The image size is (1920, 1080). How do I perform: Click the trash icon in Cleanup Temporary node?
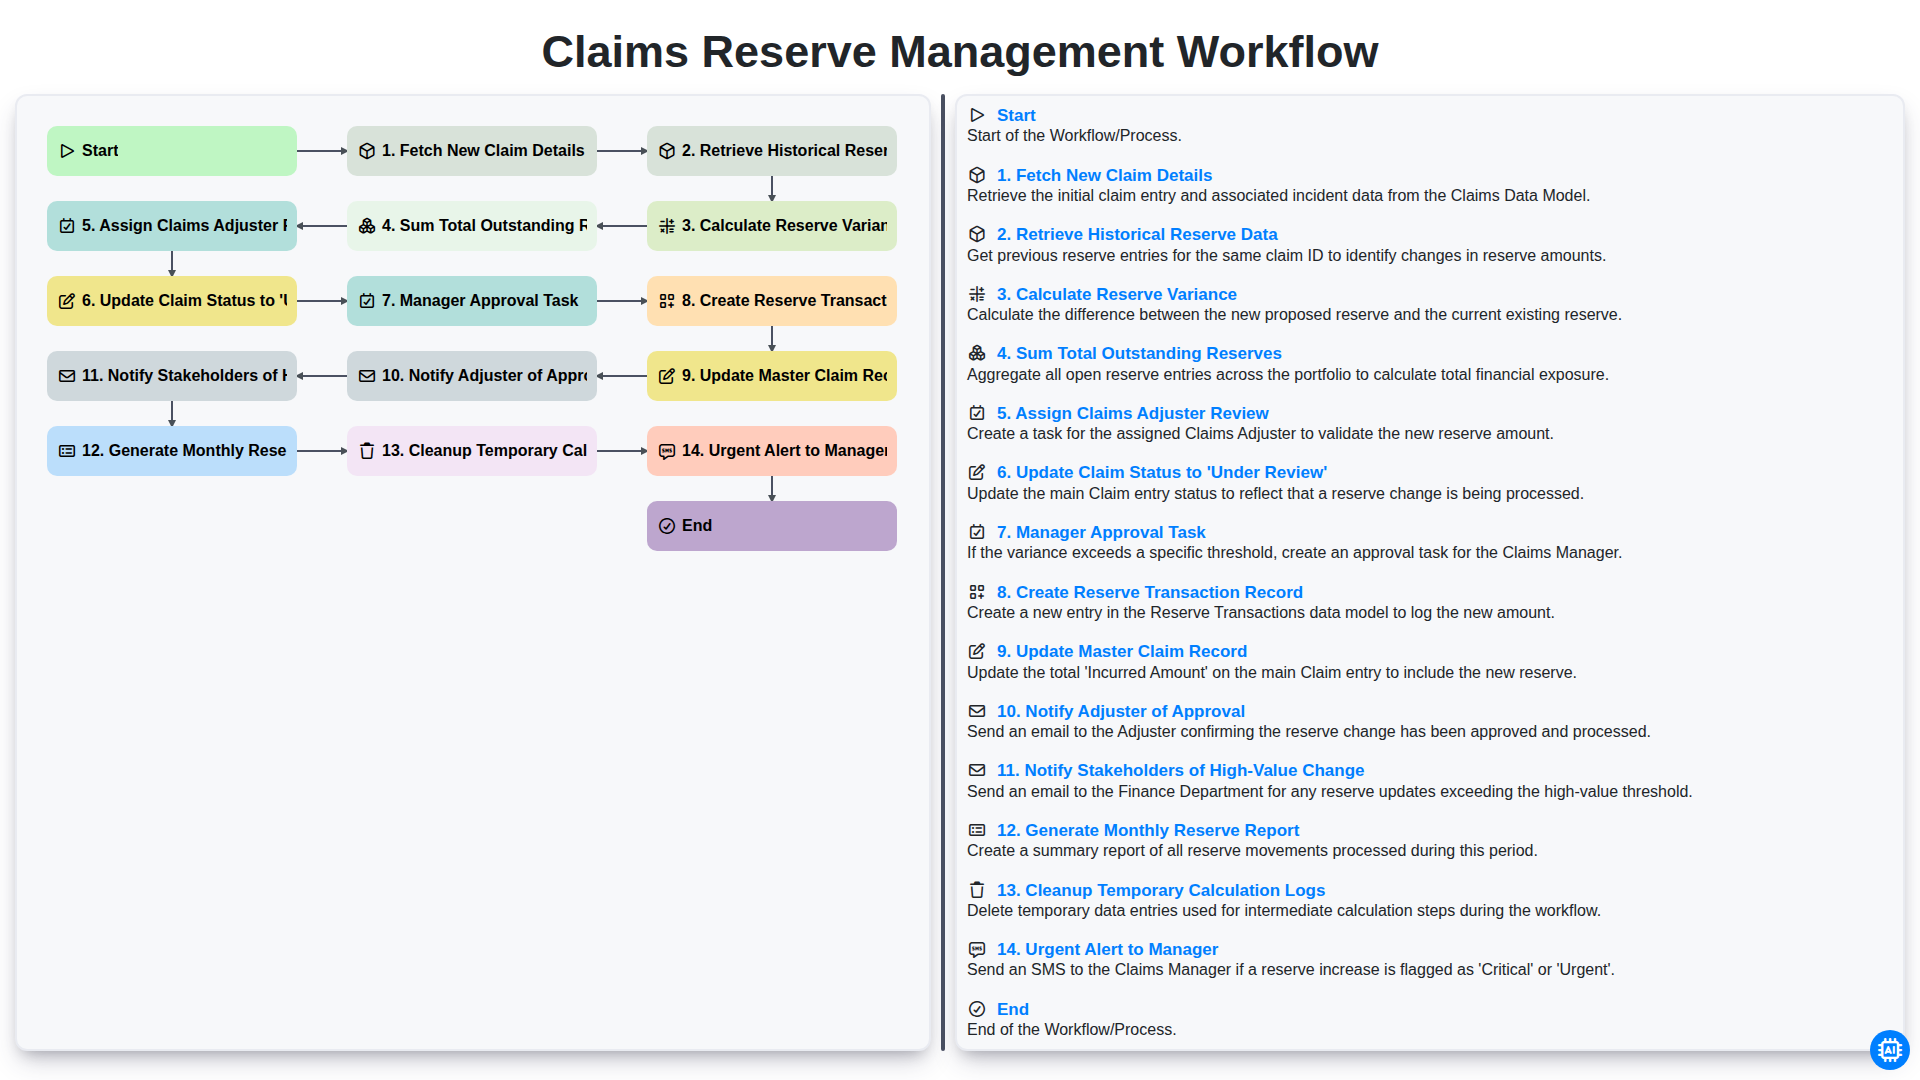pos(367,451)
